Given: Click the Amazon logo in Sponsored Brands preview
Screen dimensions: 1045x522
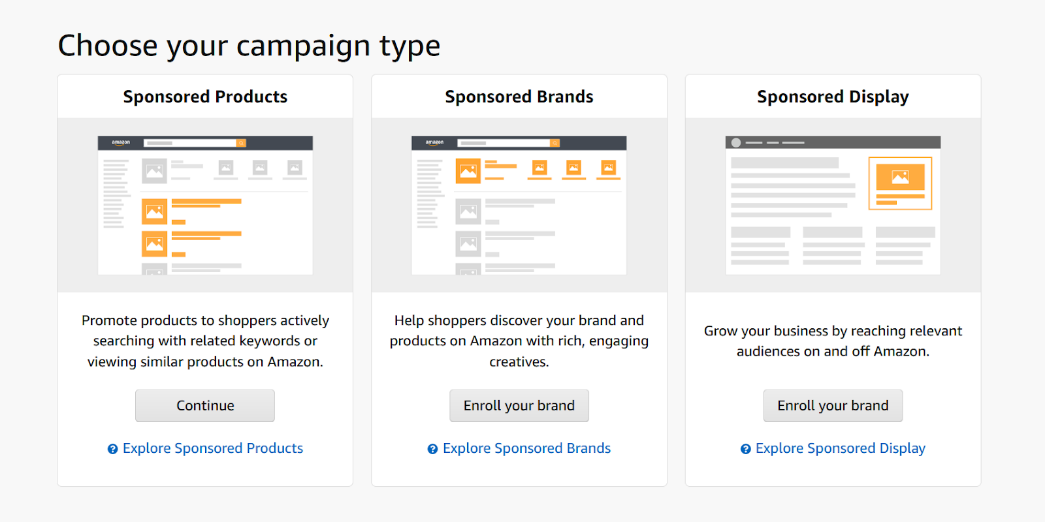Looking at the screenshot, I should point(435,143).
